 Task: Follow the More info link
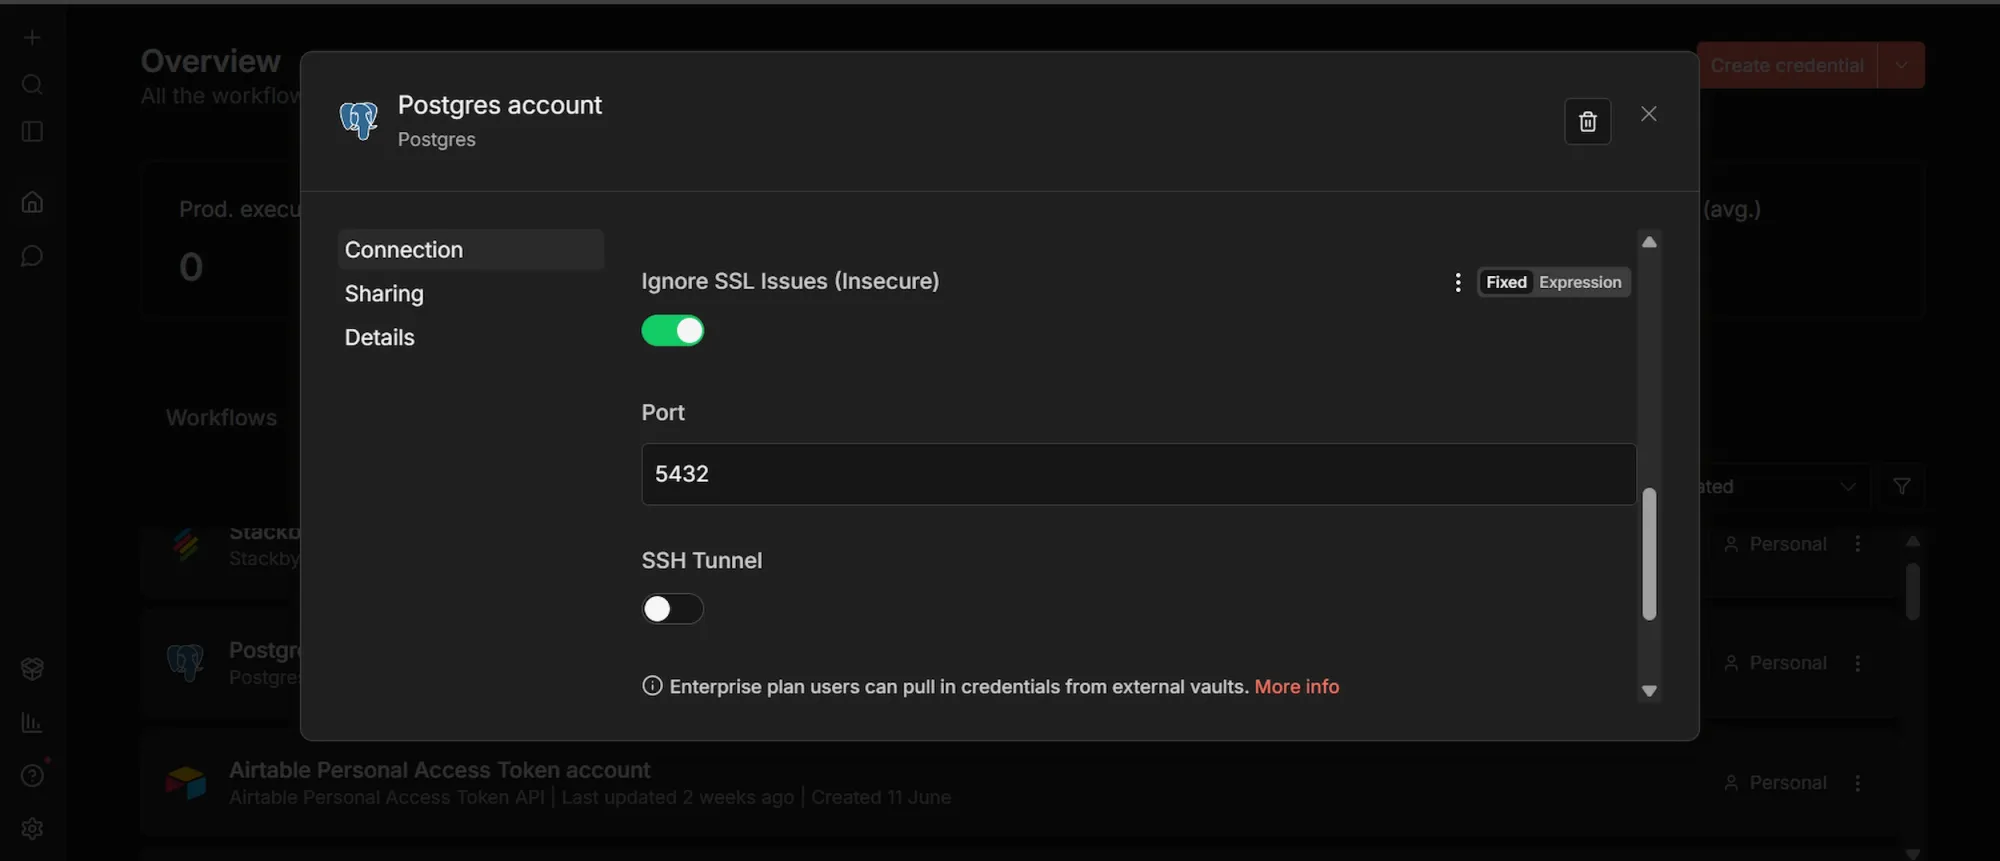1297,687
